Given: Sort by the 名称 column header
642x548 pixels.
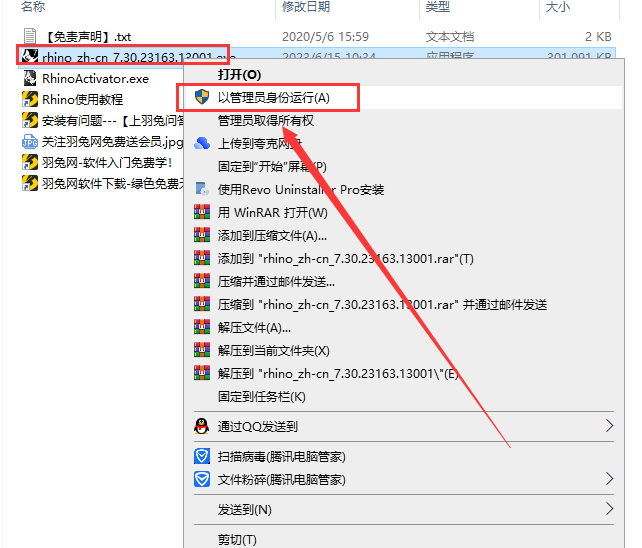Looking at the screenshot, I should [33, 6].
